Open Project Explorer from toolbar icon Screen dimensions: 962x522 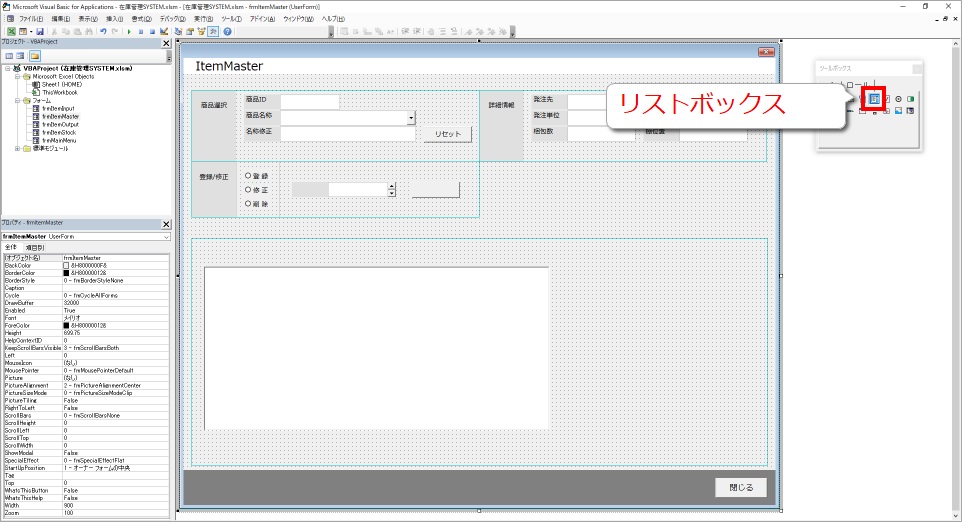[x=179, y=31]
